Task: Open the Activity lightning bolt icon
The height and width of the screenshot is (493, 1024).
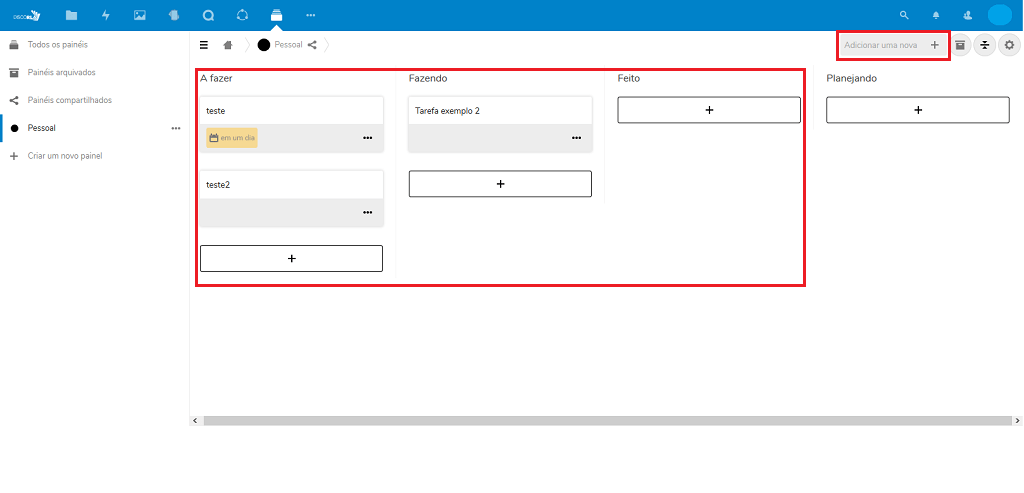Action: 106,15
